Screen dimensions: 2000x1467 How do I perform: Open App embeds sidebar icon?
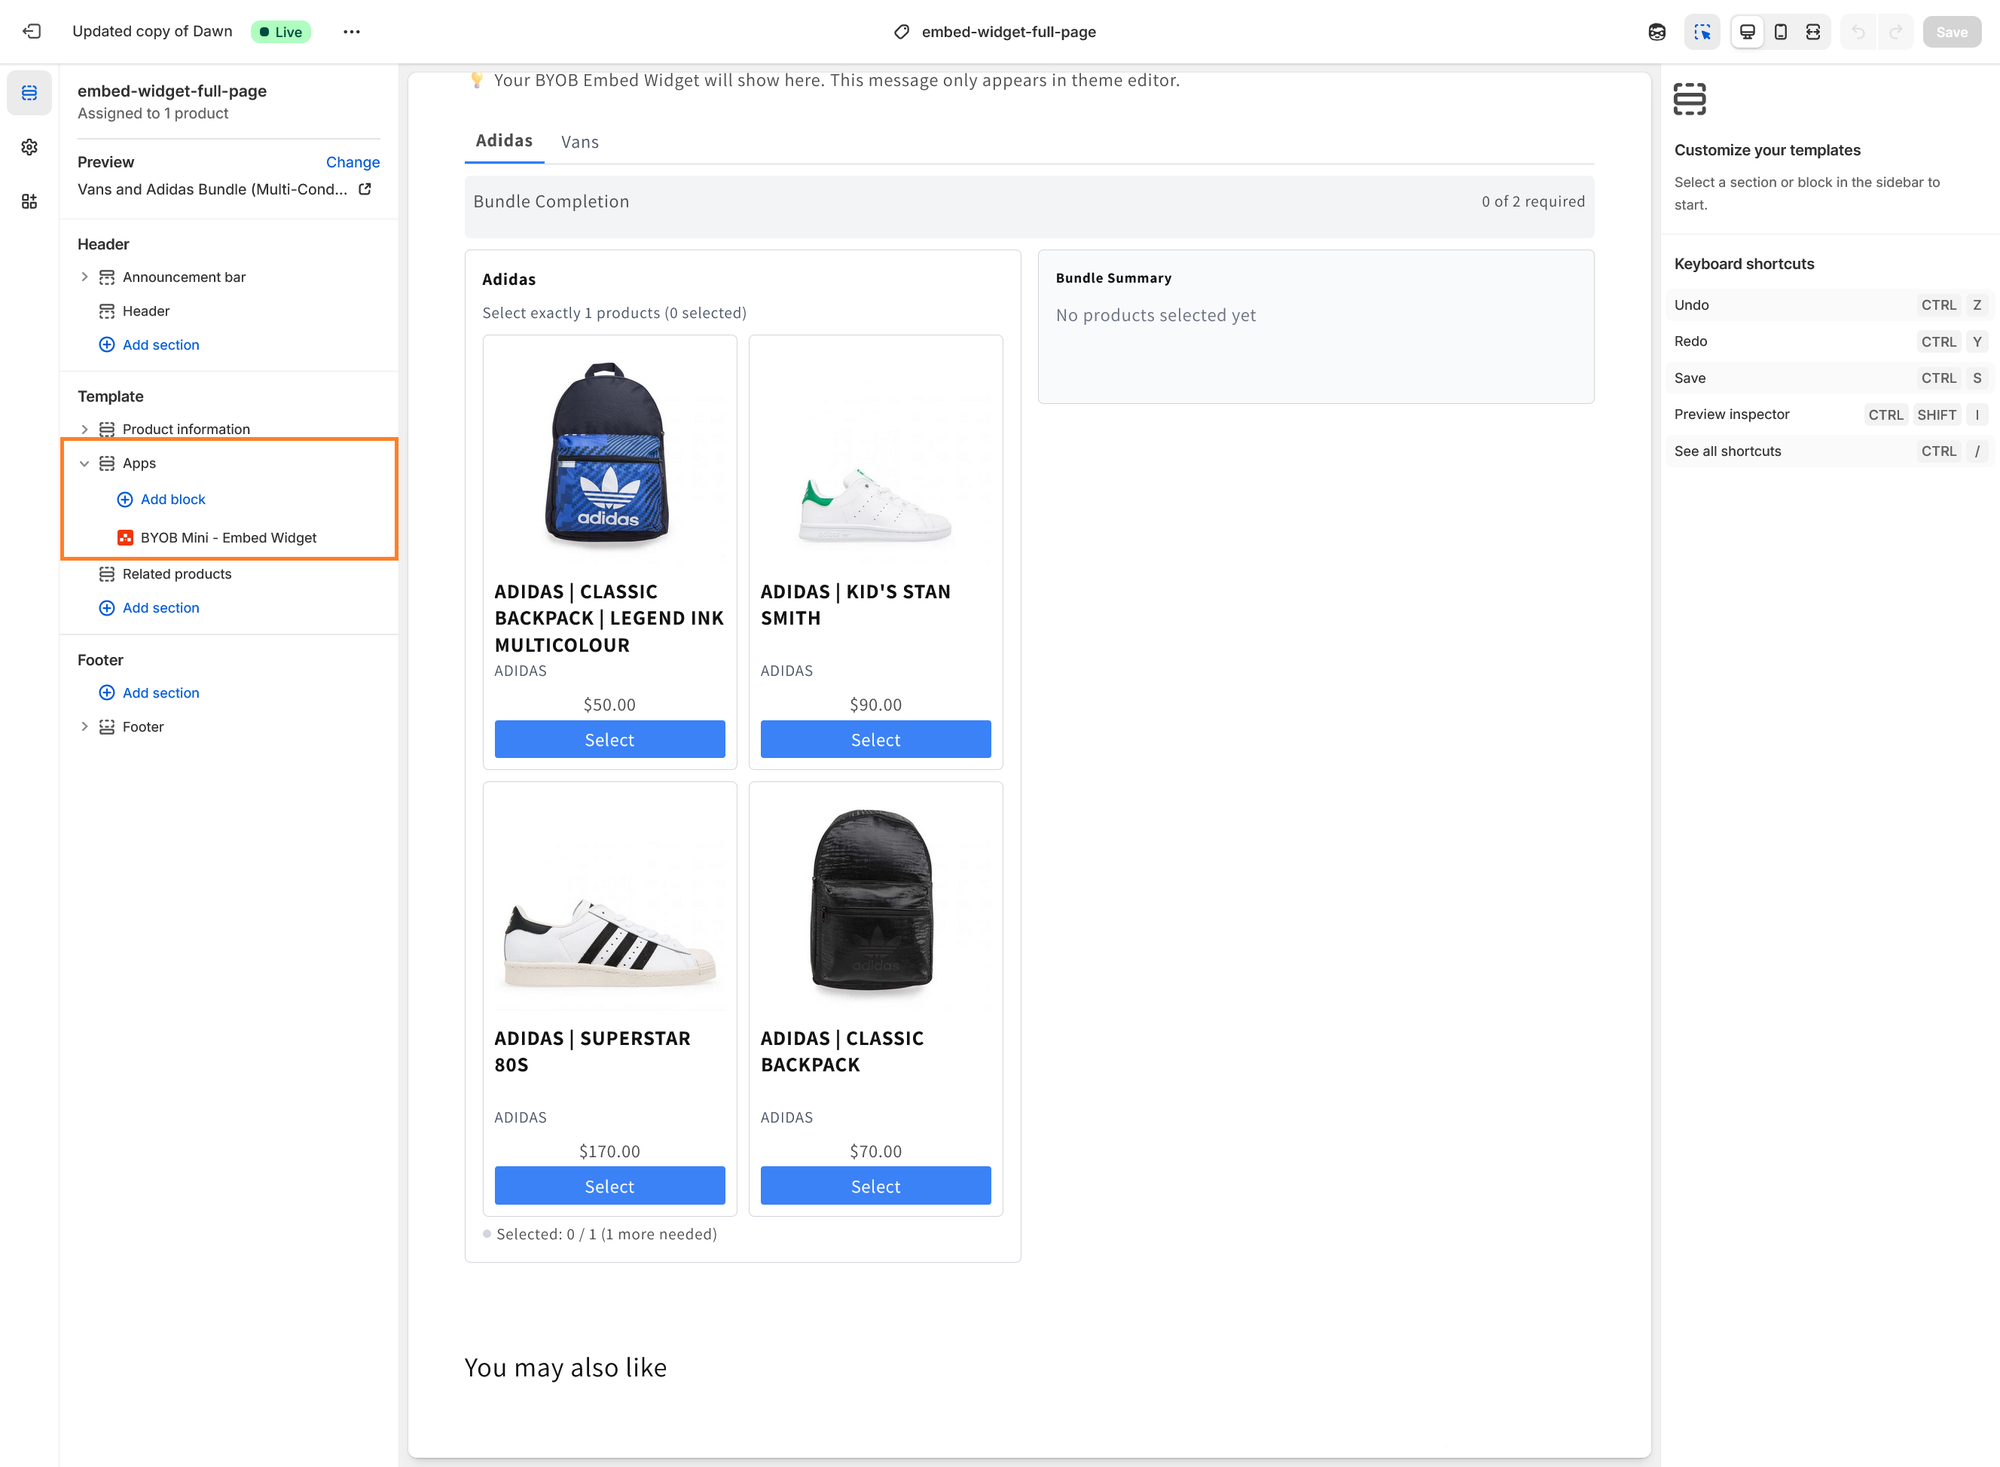point(29,201)
